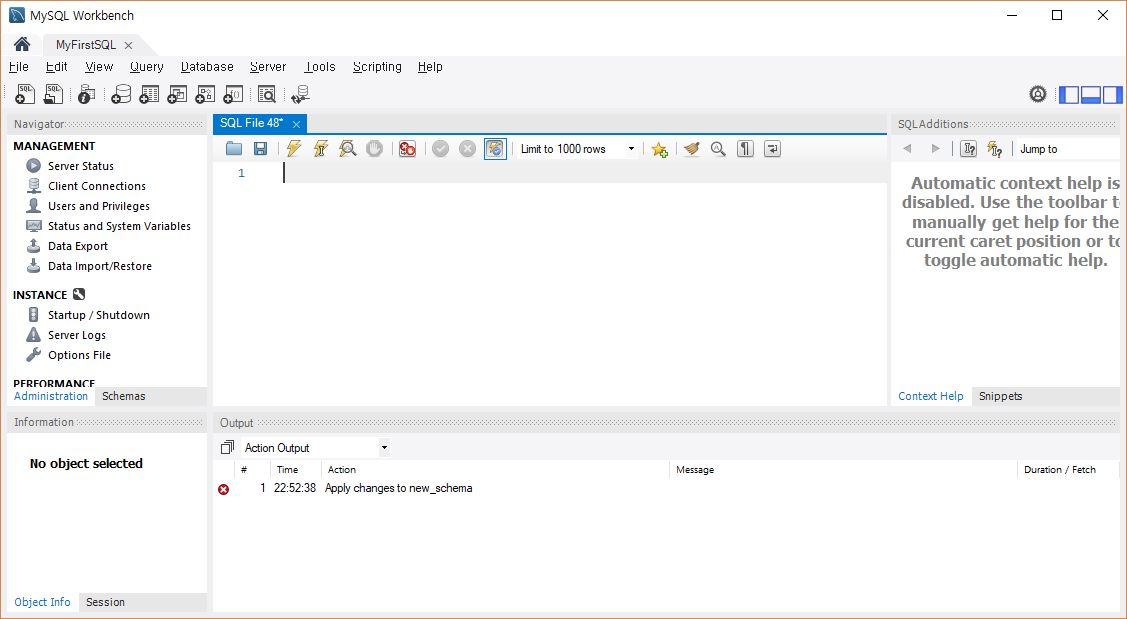The image size is (1127, 619).
Task: Open the Database menu
Action: (207, 67)
